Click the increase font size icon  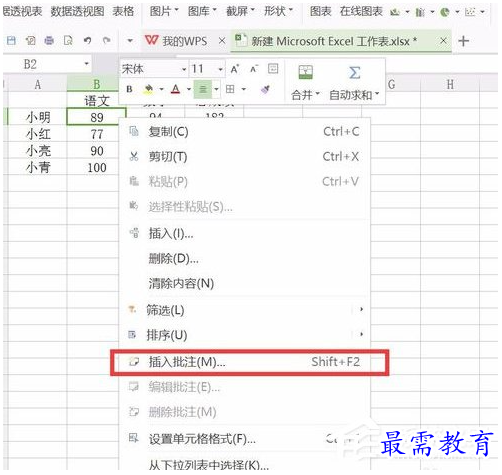click(234, 69)
